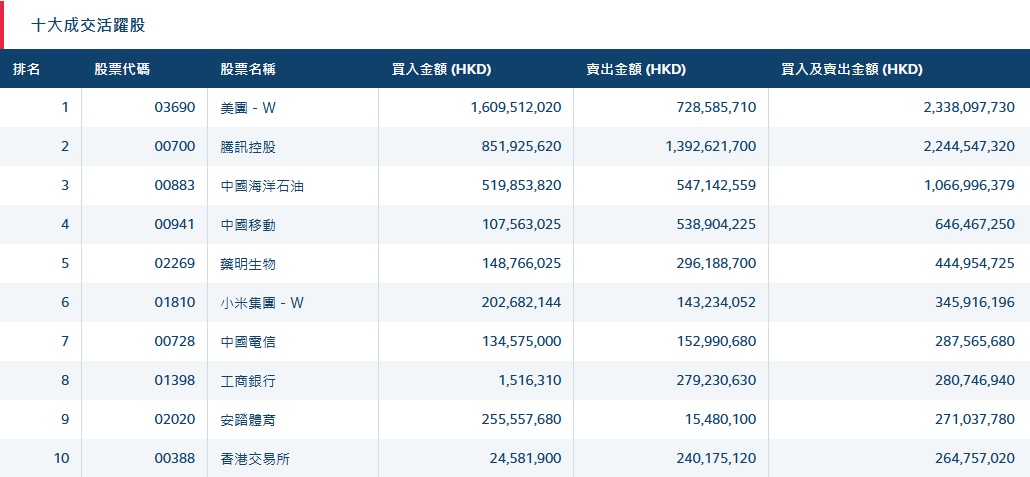This screenshot has height=477, width=1030.
Task: Click stock name 中國海洋石油
Action: [261, 186]
